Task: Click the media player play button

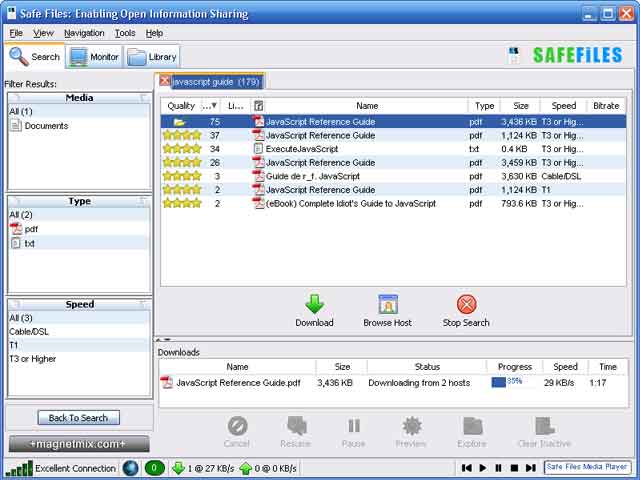Action: pos(482,468)
